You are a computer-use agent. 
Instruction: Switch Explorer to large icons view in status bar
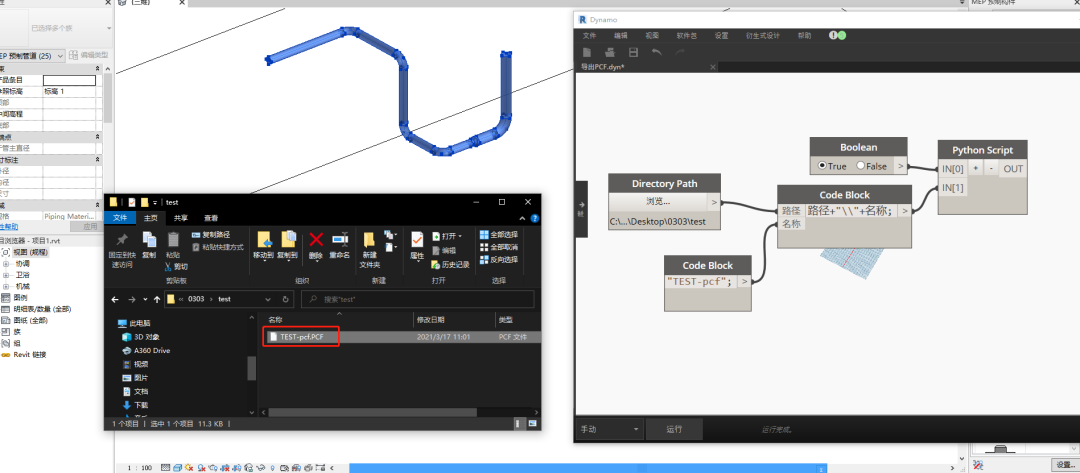533,423
